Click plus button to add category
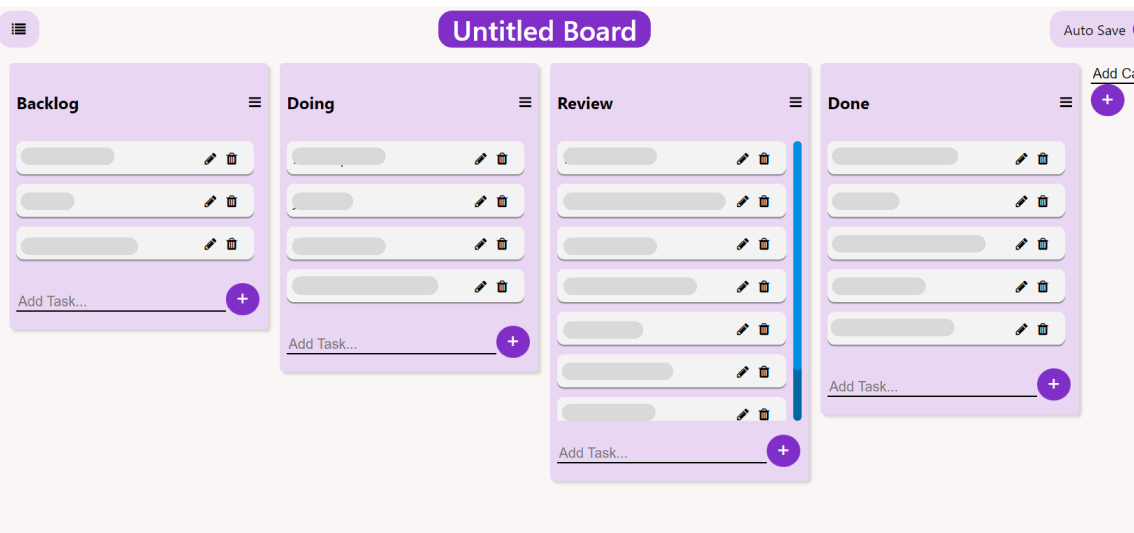This screenshot has width=1134, height=533. [x=1107, y=100]
